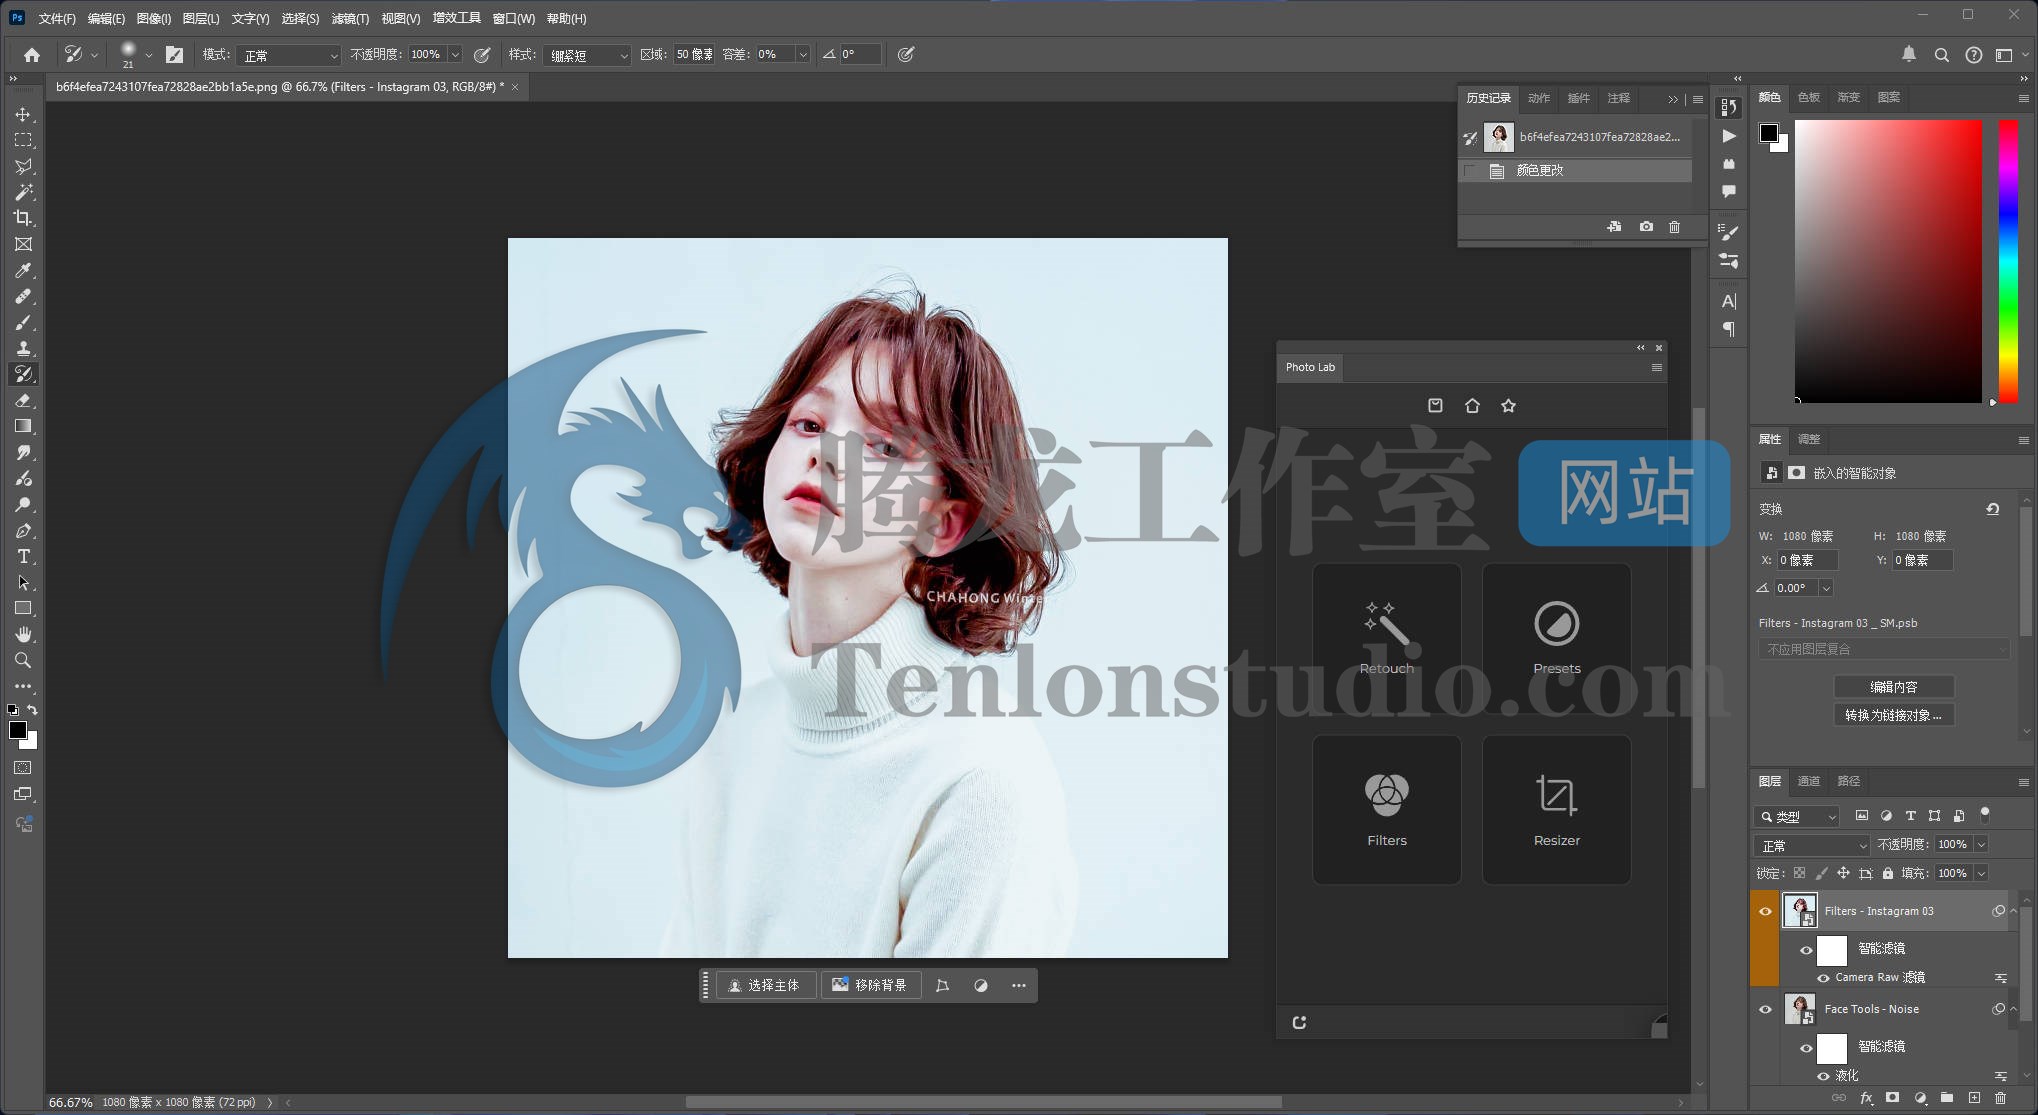Click the hue spectrum slider
The width and height of the screenshot is (2038, 1115).
point(2007,260)
